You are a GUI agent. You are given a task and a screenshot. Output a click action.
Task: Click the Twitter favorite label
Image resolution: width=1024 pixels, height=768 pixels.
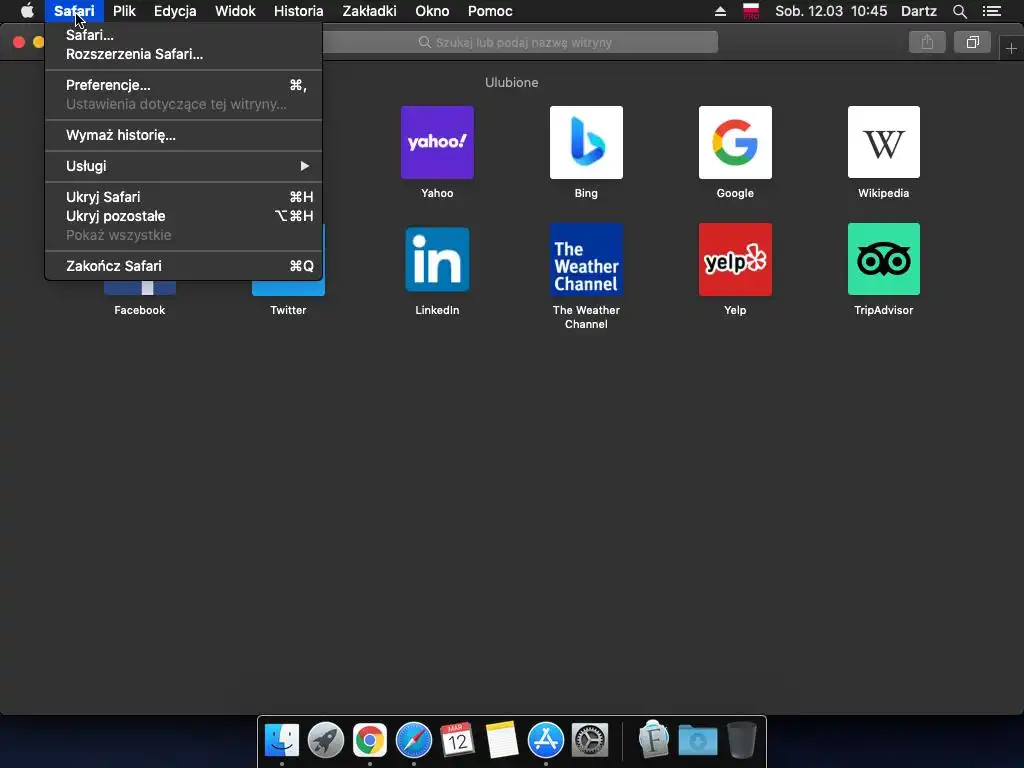click(x=288, y=310)
